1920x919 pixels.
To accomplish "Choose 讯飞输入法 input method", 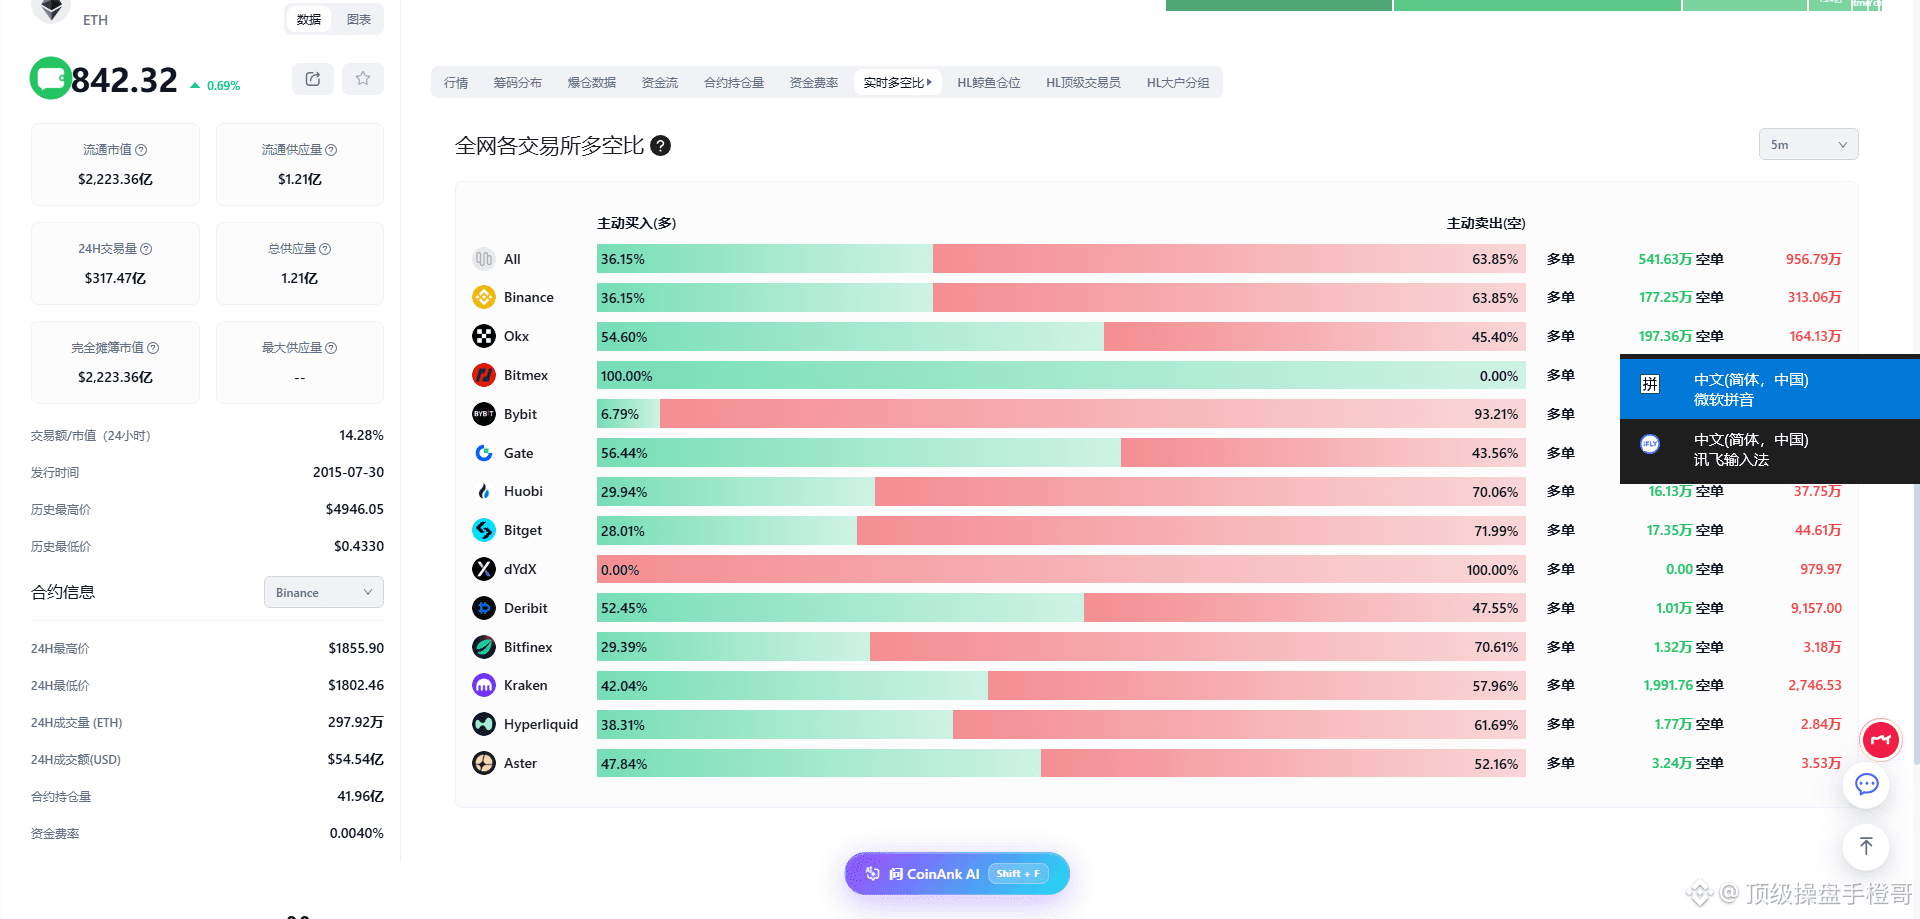I will pyautogui.click(x=1770, y=450).
